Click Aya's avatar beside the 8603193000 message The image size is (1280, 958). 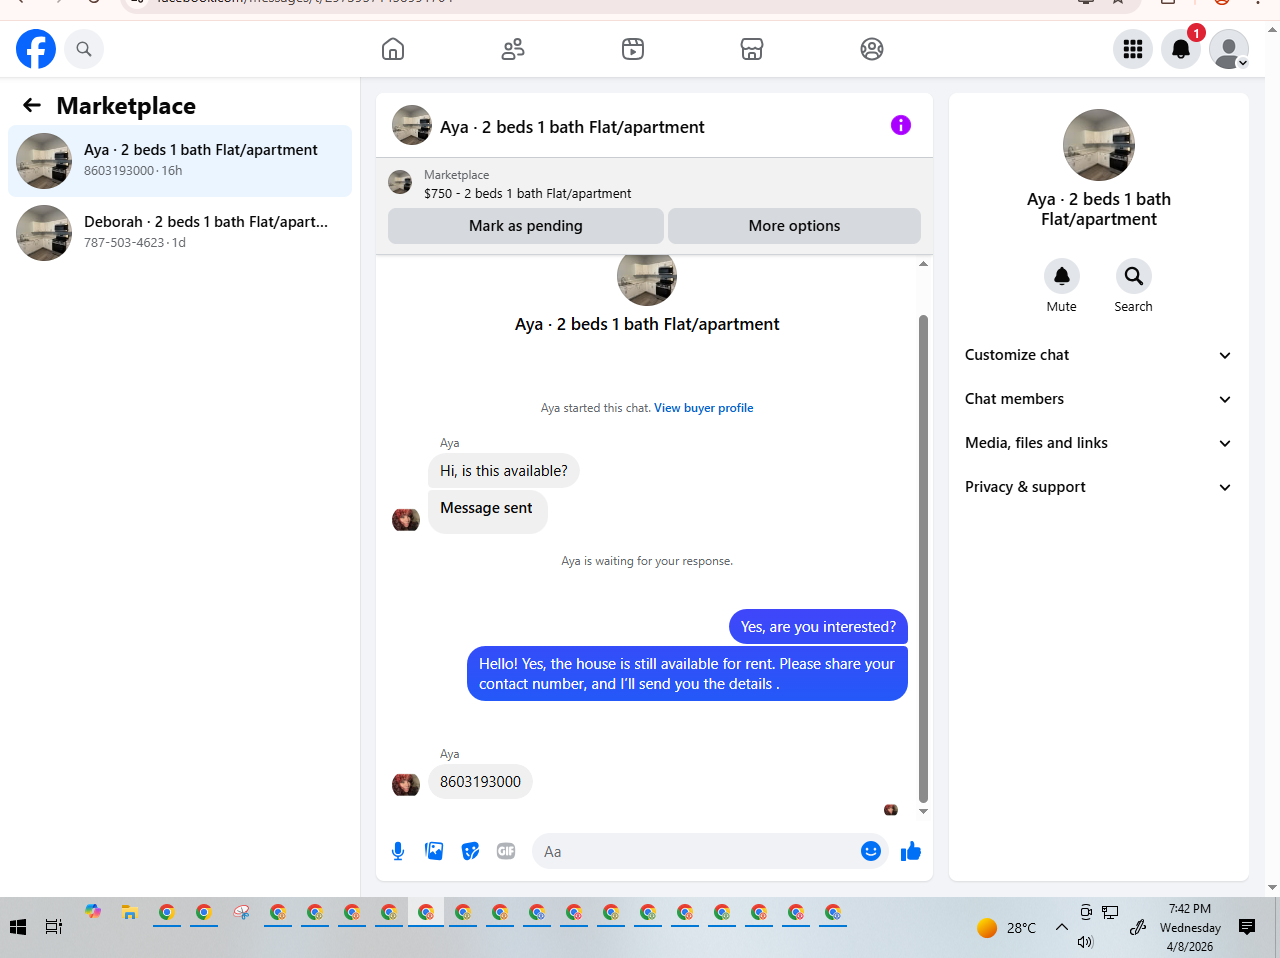(x=406, y=785)
